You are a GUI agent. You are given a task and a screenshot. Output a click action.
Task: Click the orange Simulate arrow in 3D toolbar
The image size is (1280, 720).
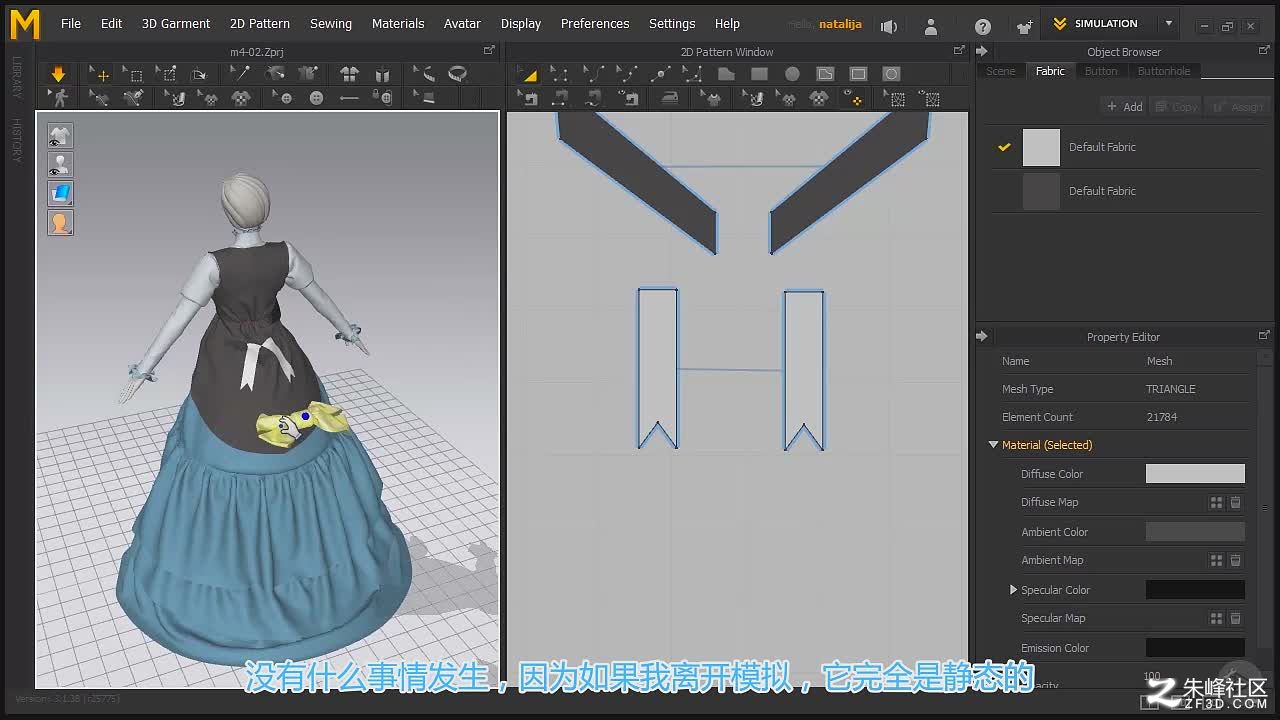point(58,74)
